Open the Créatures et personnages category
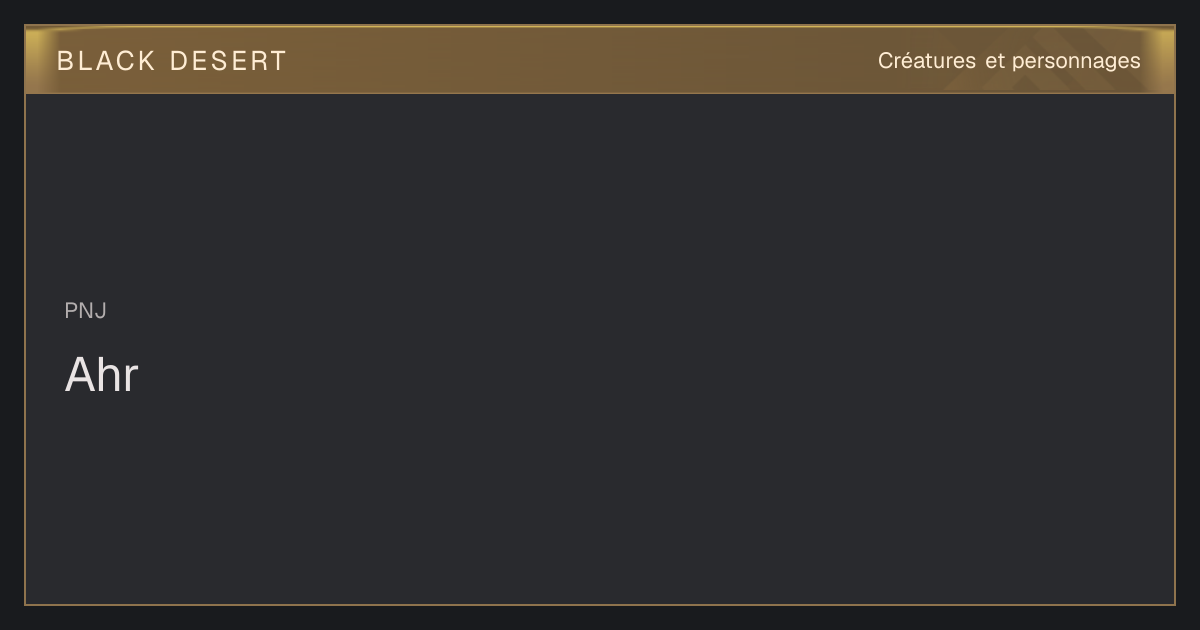This screenshot has height=630, width=1200. coord(1009,61)
